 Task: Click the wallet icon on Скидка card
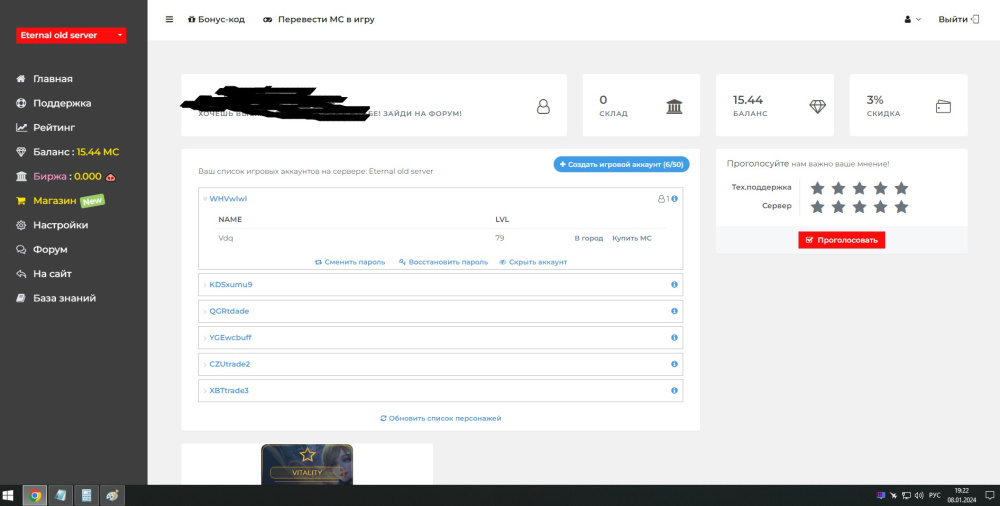click(943, 106)
